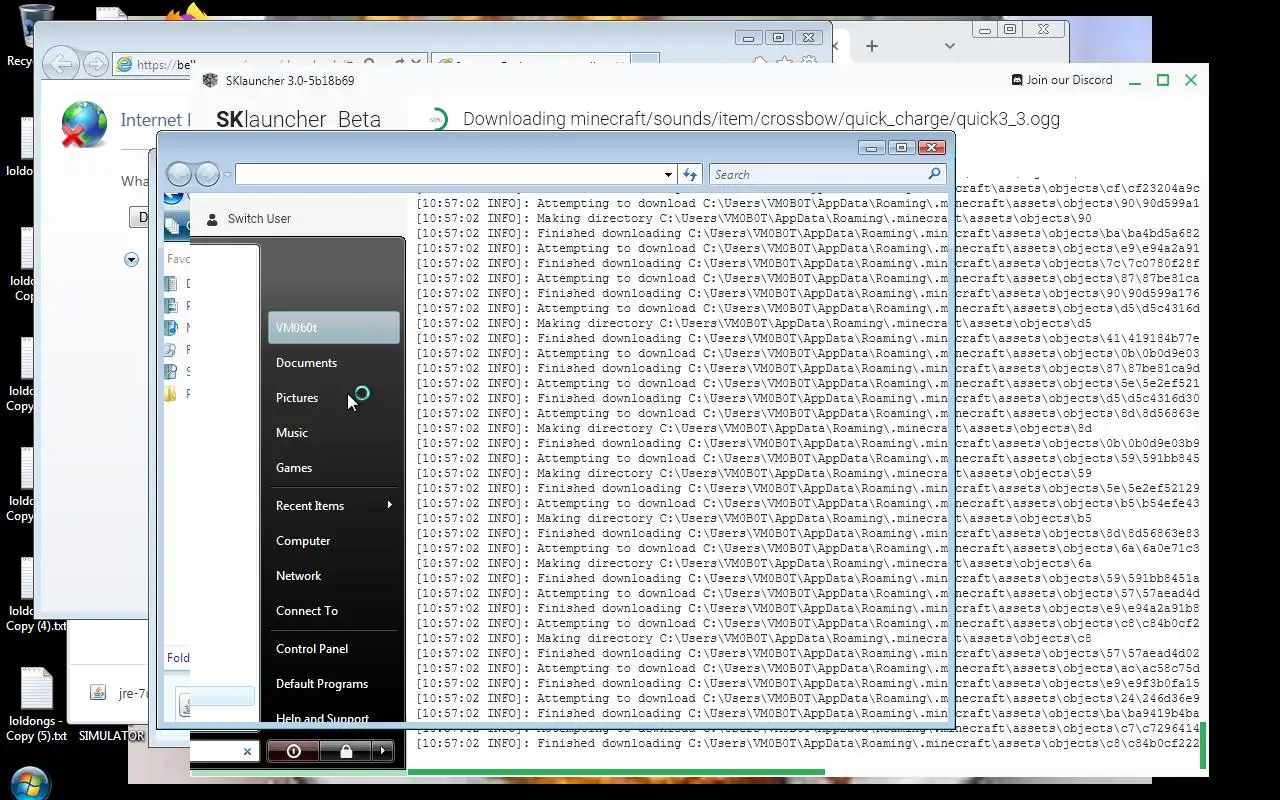The height and width of the screenshot is (800, 1280).
Task: Open a new tab with the plus button
Action: click(x=871, y=46)
